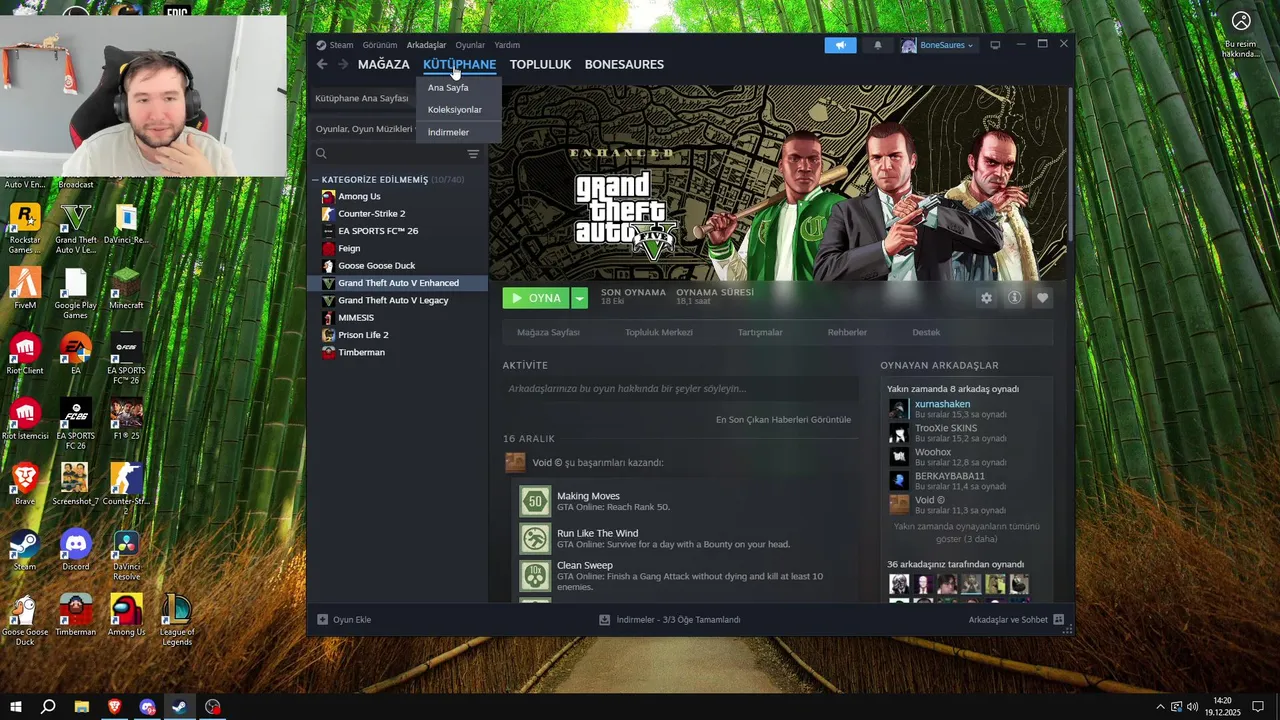Open Arkadaşlar ve Sohbet panel
Screen dimensions: 1280x720
pyautogui.click(x=1016, y=620)
